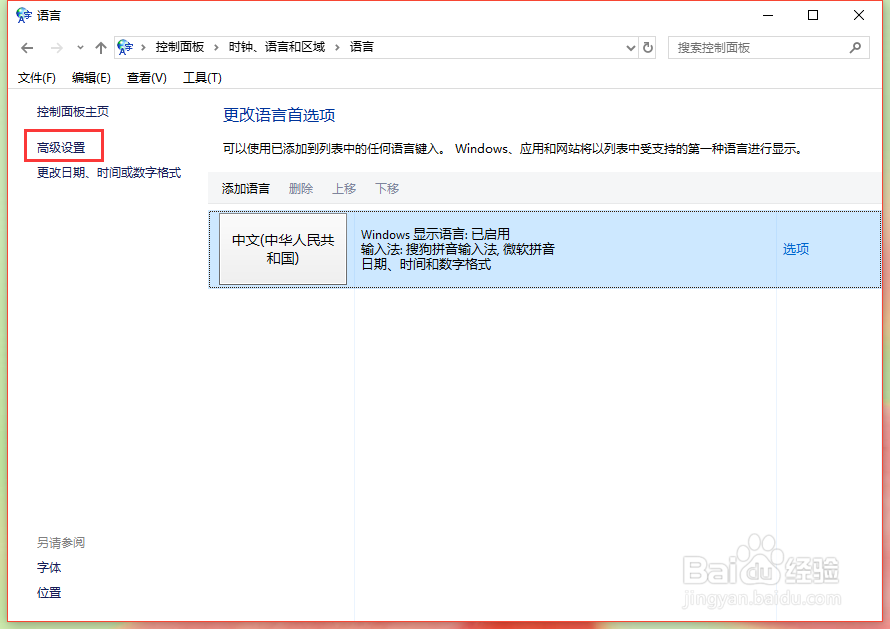Open the address bar history dropdown
Viewport: 890px width, 629px height.
[x=630, y=46]
